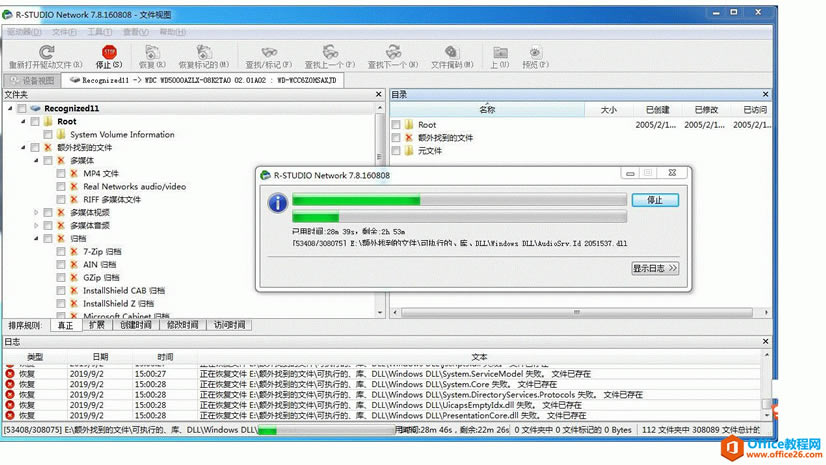Check the GZip 归档 checkbox

point(61,278)
